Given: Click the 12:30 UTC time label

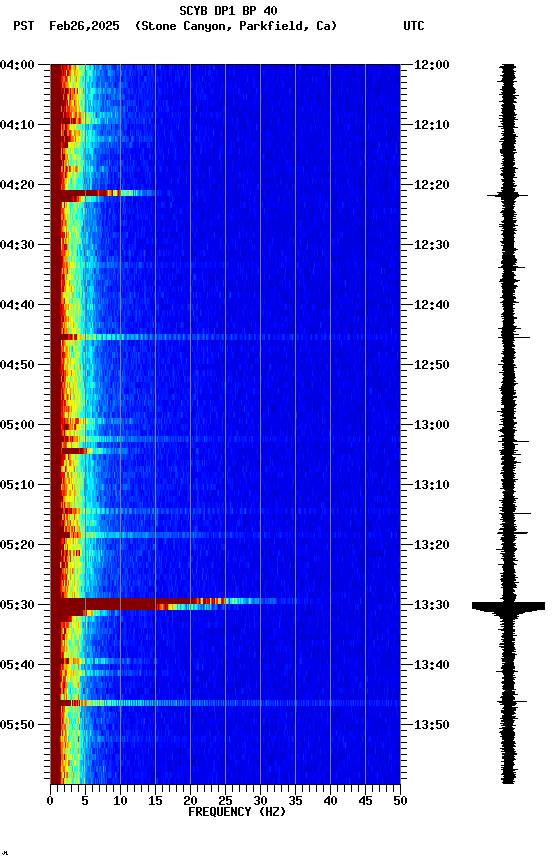Looking at the screenshot, I should [x=432, y=245].
